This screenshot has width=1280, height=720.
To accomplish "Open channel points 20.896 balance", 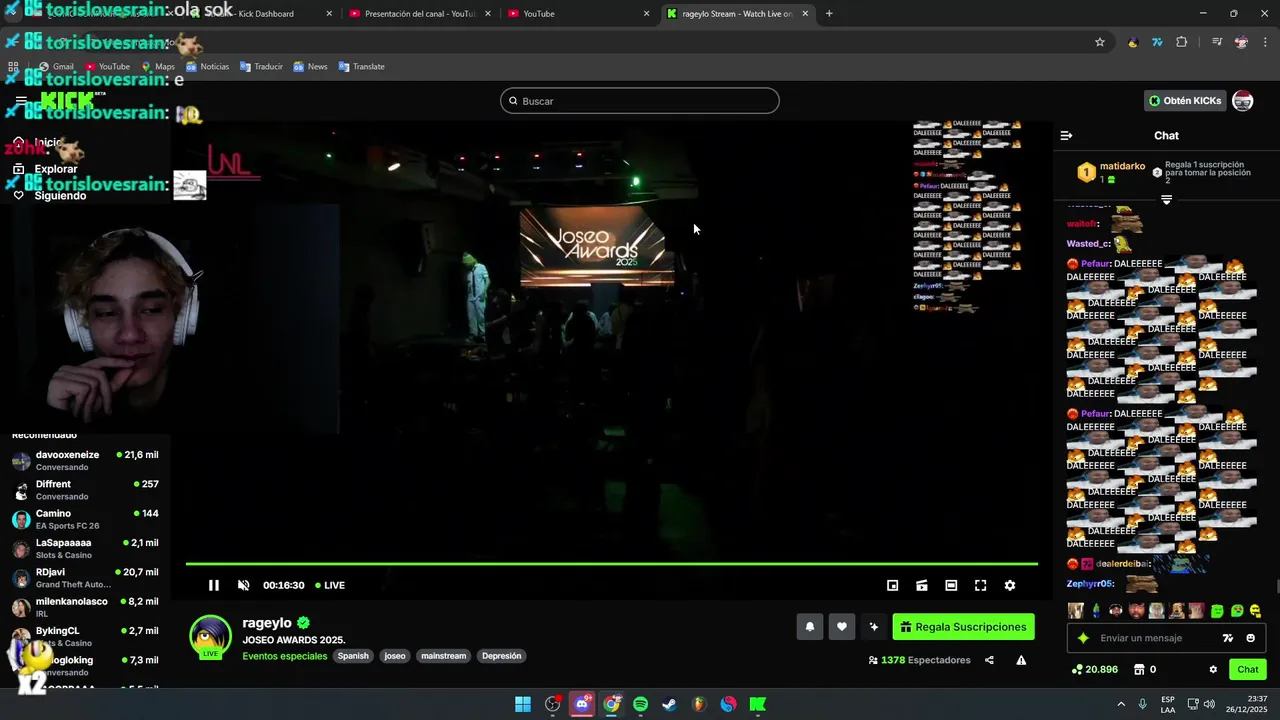I will click(1094, 669).
